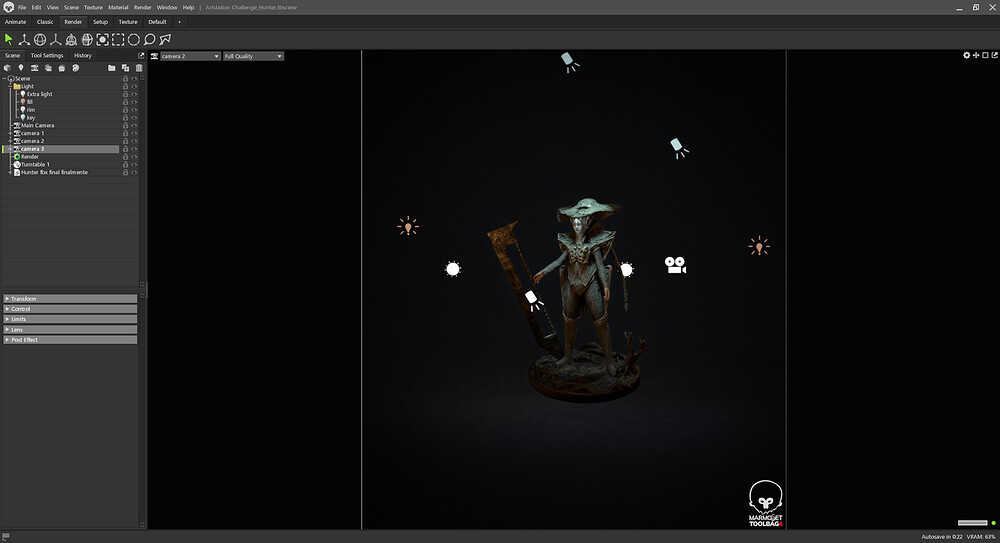This screenshot has width=1000, height=543.
Task: Activate the scale axis tool
Action: (55, 40)
